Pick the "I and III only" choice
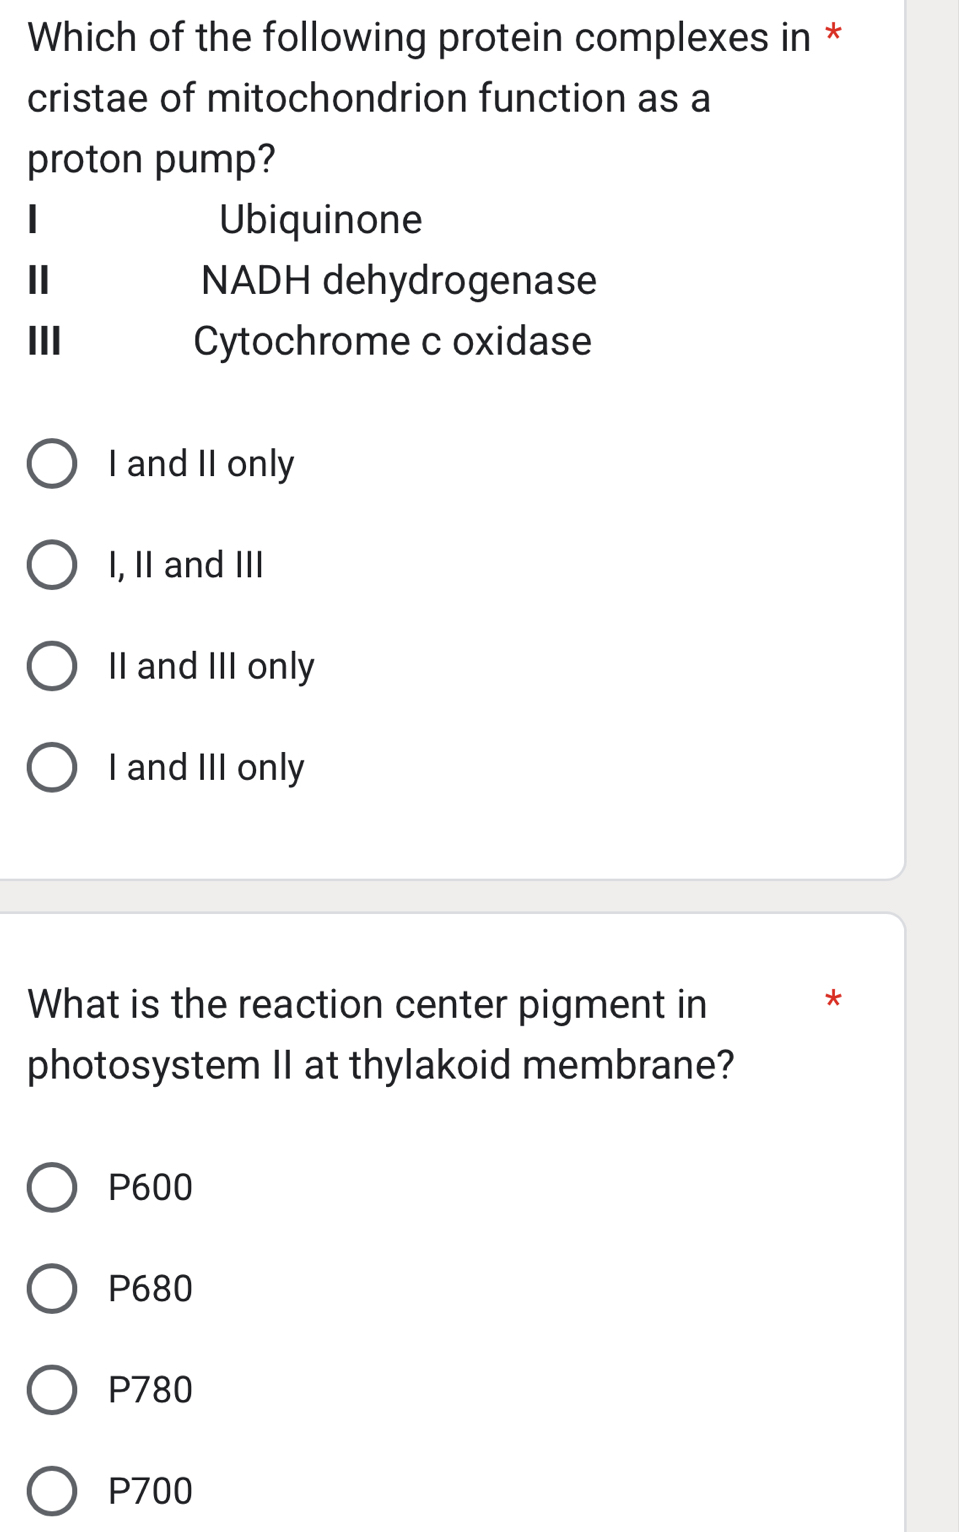Image resolution: width=959 pixels, height=1532 pixels. point(53,767)
